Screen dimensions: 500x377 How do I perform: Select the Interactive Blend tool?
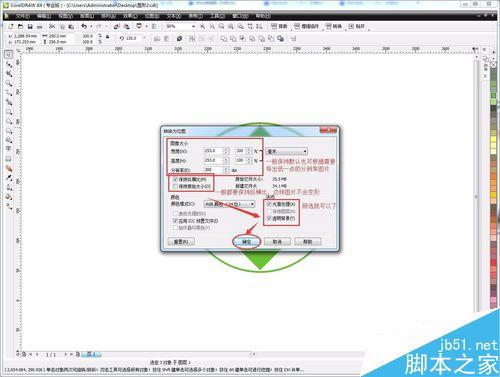pyautogui.click(x=9, y=168)
